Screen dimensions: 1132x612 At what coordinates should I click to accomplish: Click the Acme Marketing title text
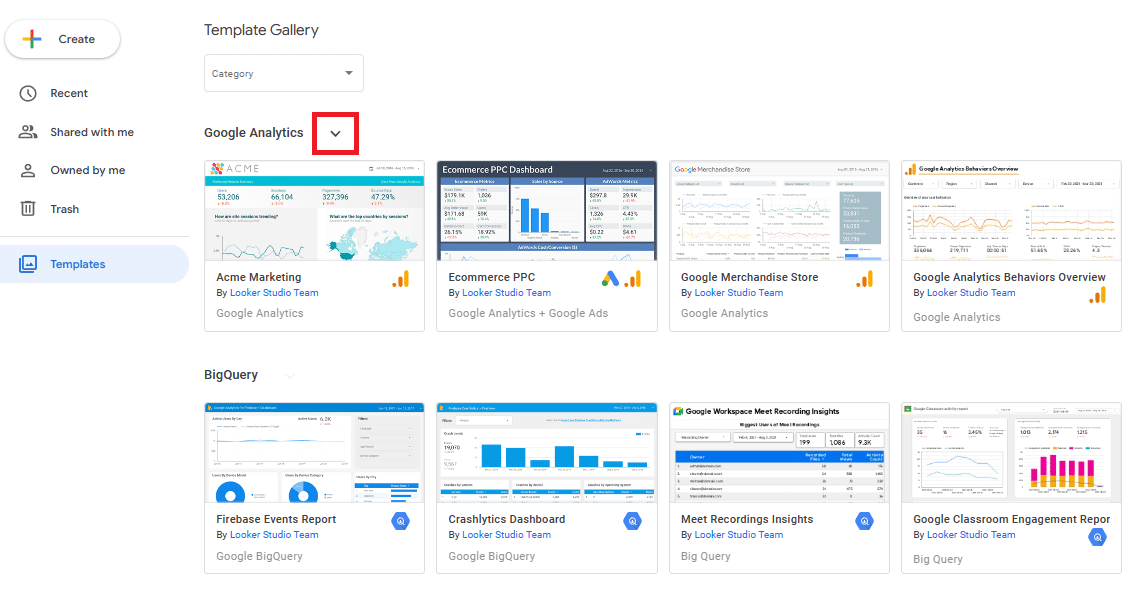click(x=258, y=277)
